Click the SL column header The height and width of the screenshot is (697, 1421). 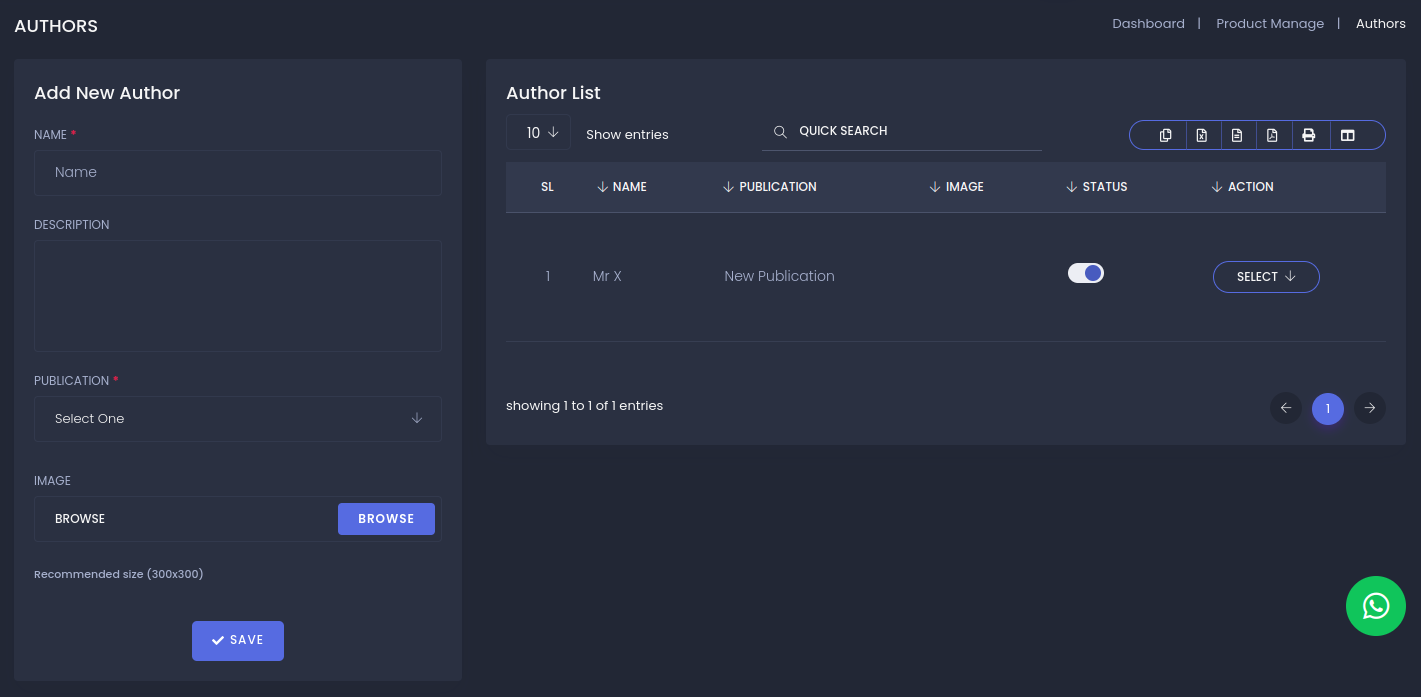point(547,187)
